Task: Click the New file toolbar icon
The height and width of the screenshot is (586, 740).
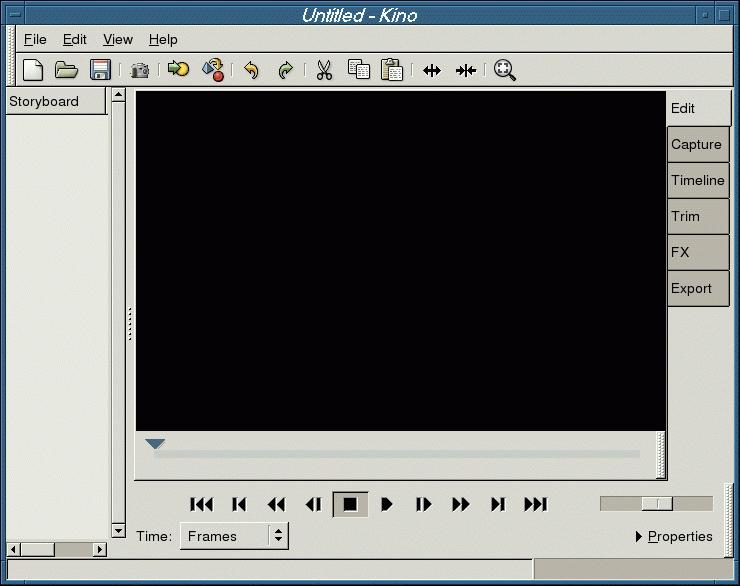Action: pos(33,70)
